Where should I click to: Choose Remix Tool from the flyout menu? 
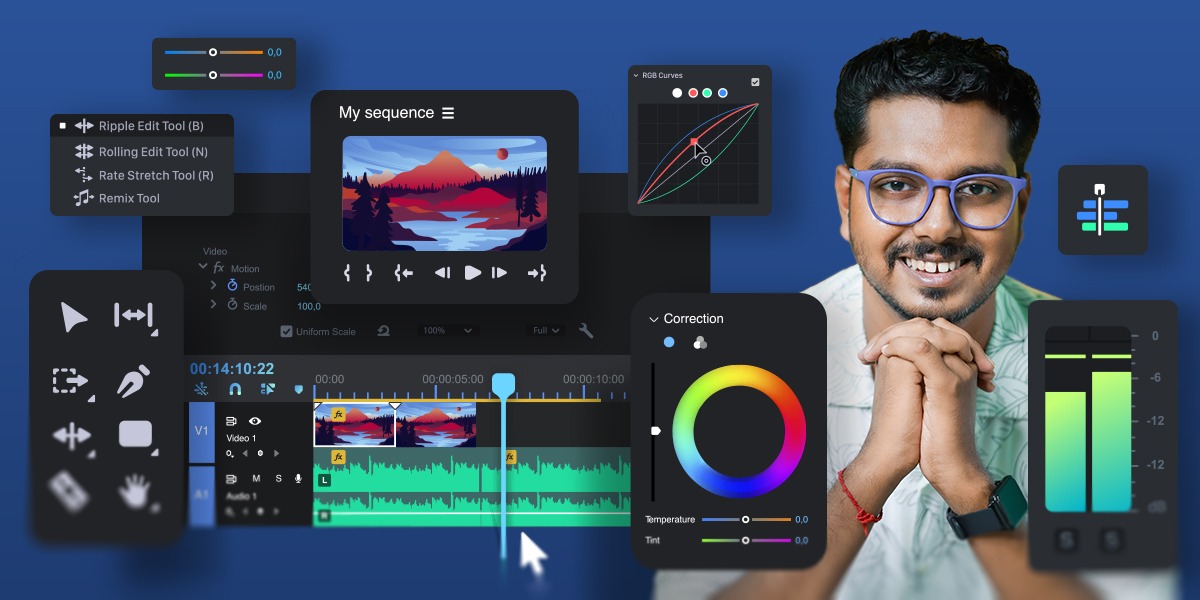click(x=128, y=198)
